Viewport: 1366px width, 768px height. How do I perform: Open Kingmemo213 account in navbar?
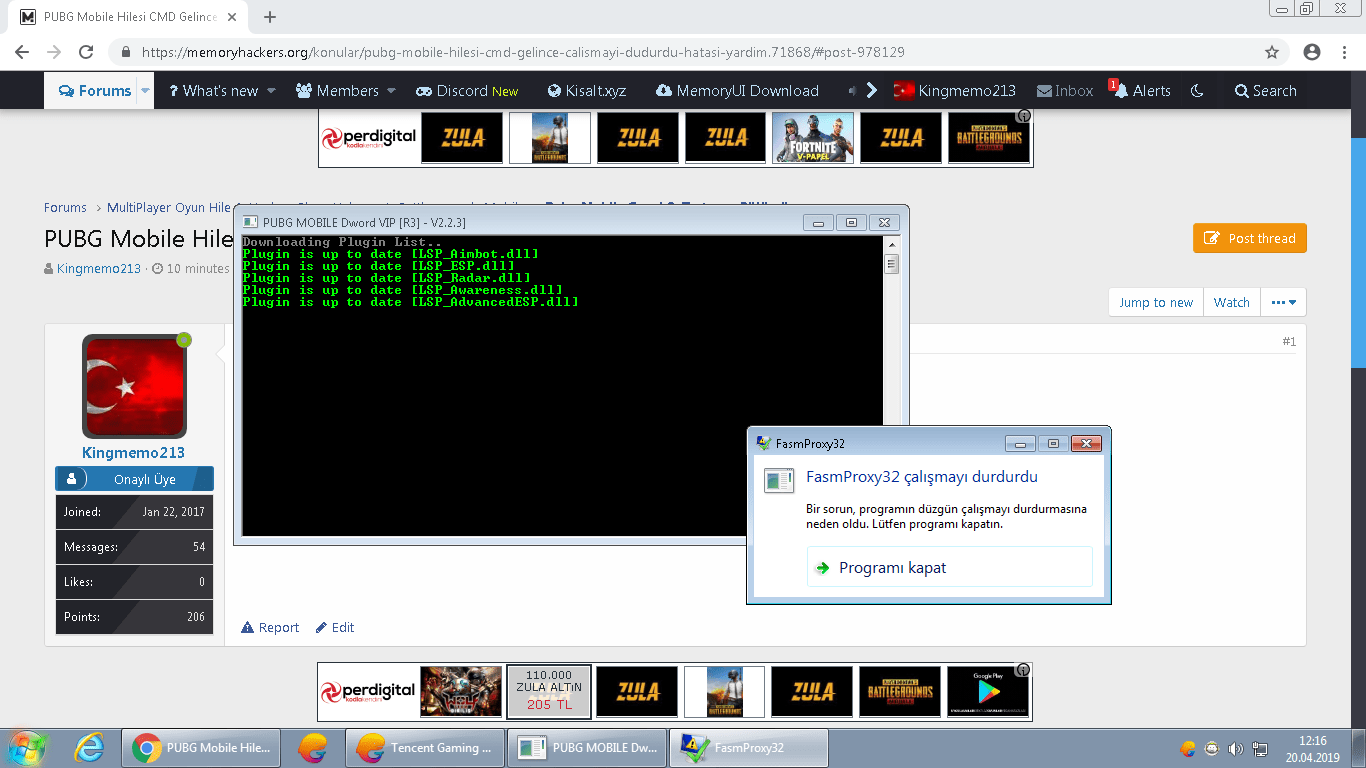955,91
